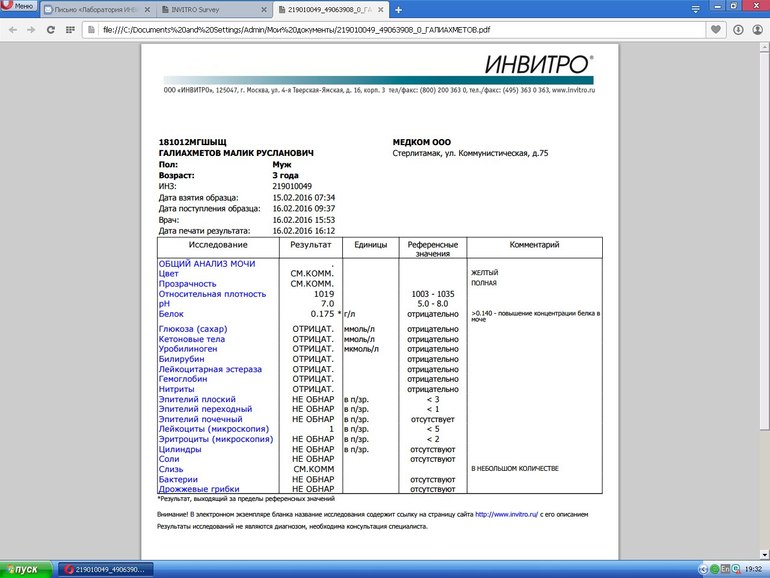
Task: Reload the page
Action: coord(52,29)
